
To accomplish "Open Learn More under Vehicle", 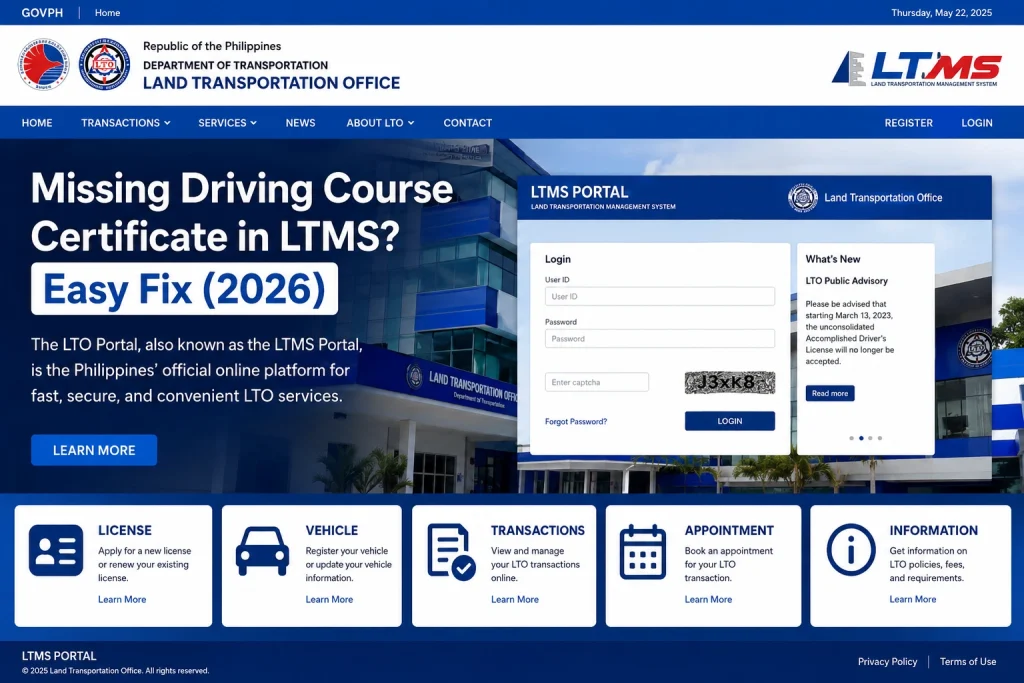I will click(329, 599).
